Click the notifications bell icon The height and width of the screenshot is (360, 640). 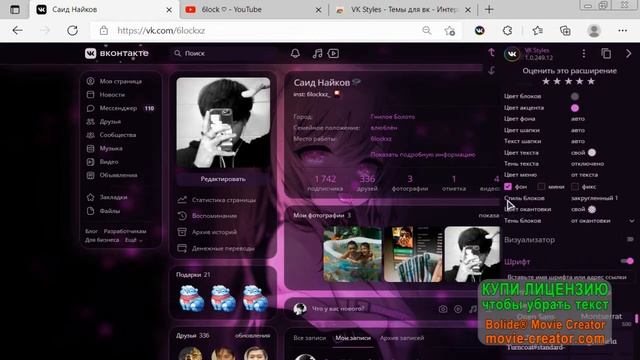click(295, 53)
